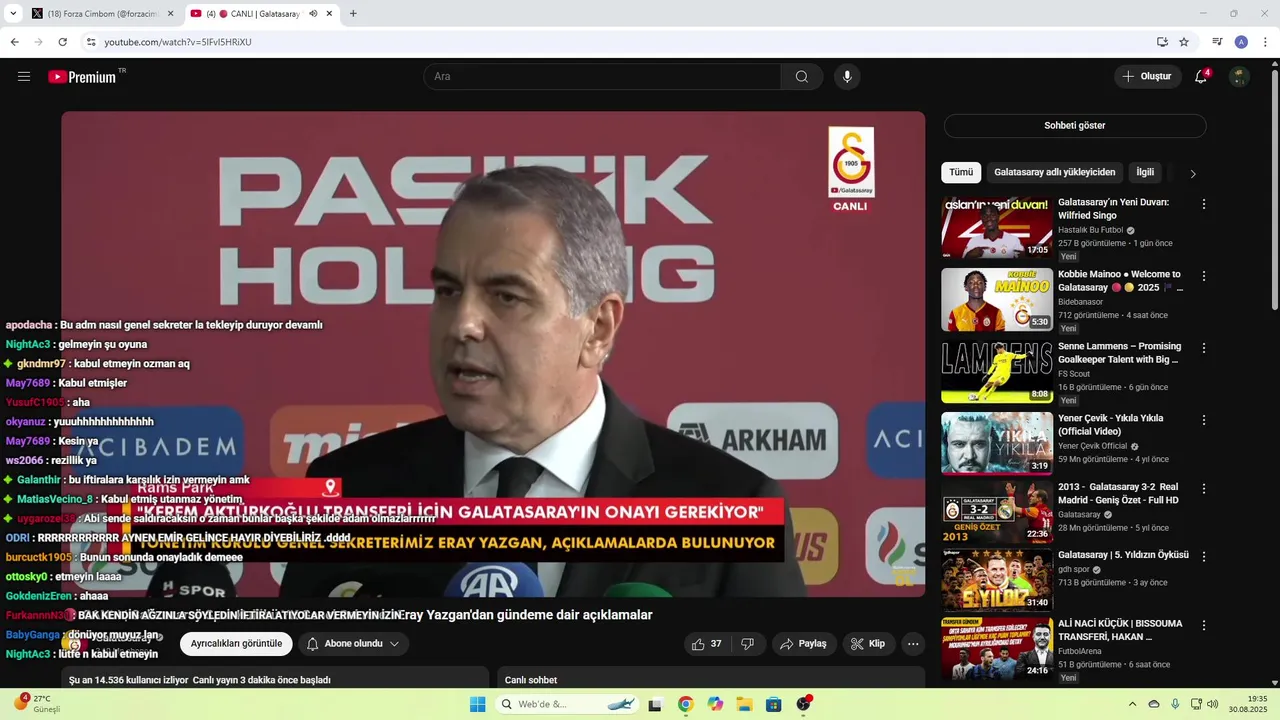Open the Windows Start menu
The image size is (1280, 720).
(x=478, y=704)
